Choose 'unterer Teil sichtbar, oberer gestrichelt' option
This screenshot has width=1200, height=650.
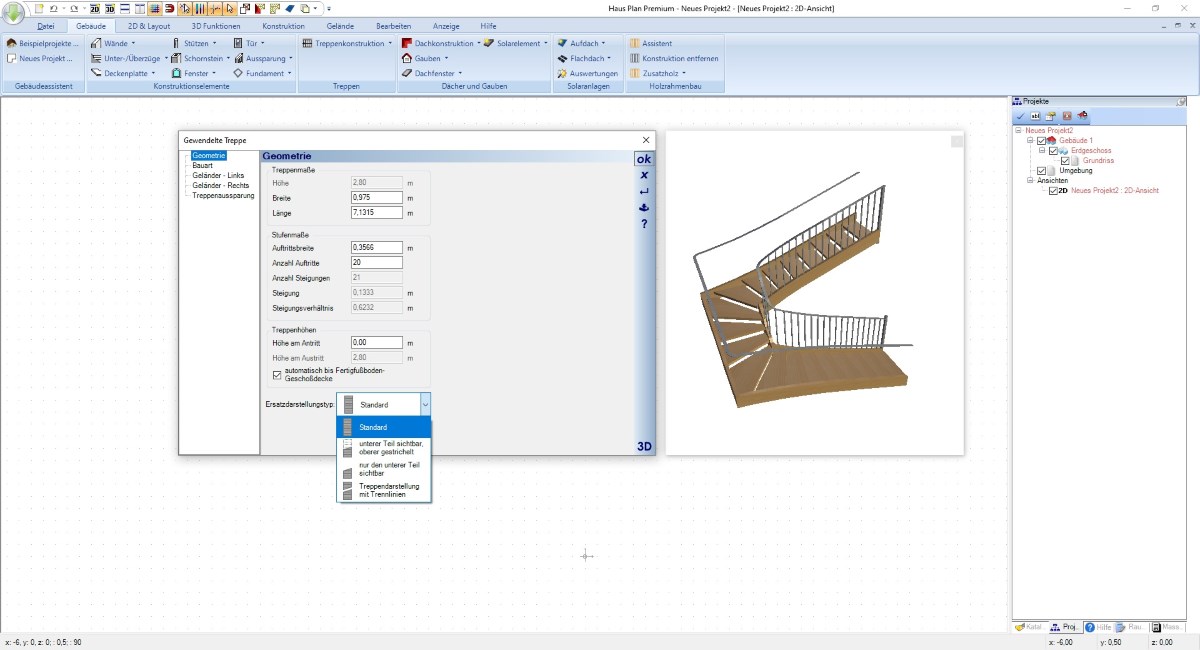click(x=384, y=448)
